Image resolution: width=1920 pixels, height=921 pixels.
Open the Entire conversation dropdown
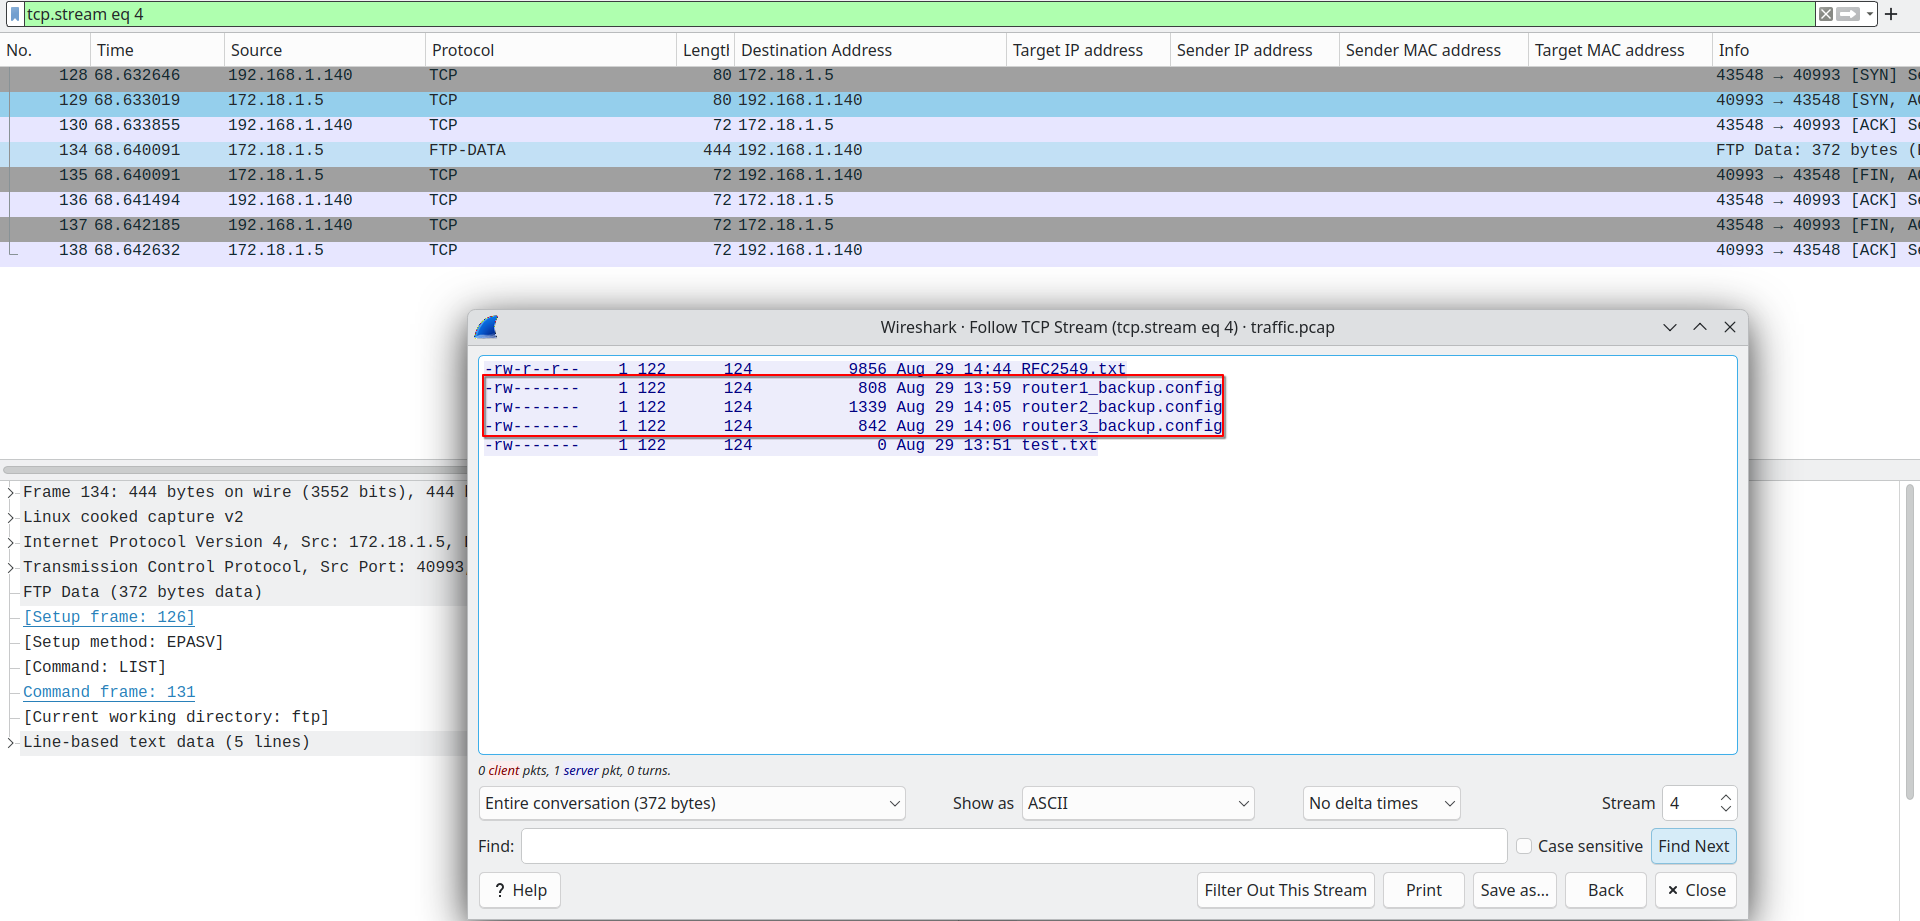point(692,803)
